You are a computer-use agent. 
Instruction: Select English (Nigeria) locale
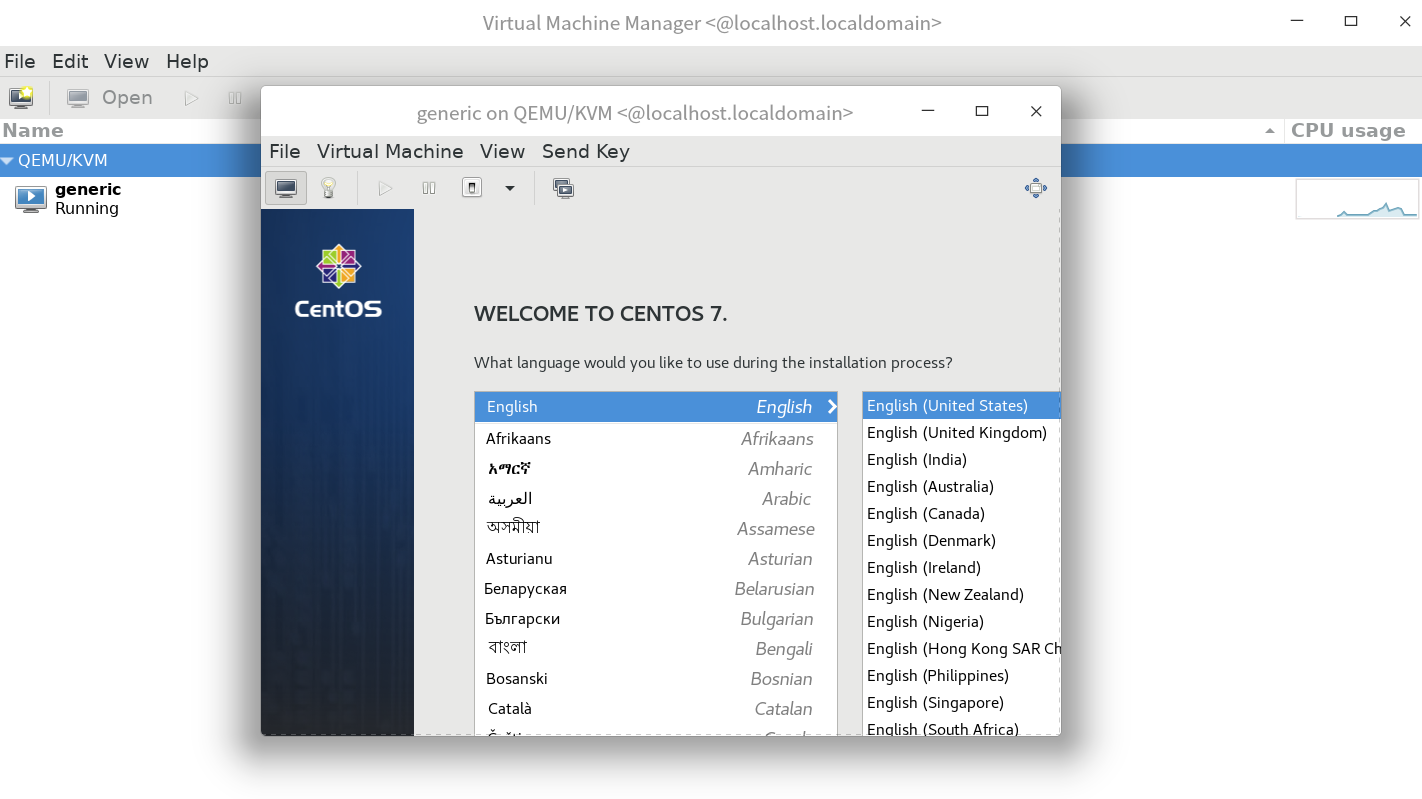(961, 622)
